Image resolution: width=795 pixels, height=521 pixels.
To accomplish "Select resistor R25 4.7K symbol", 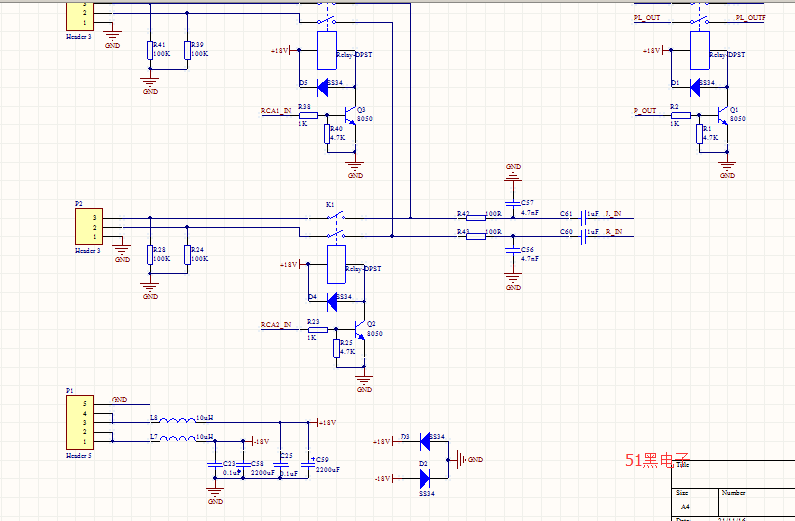I will tap(337, 348).
